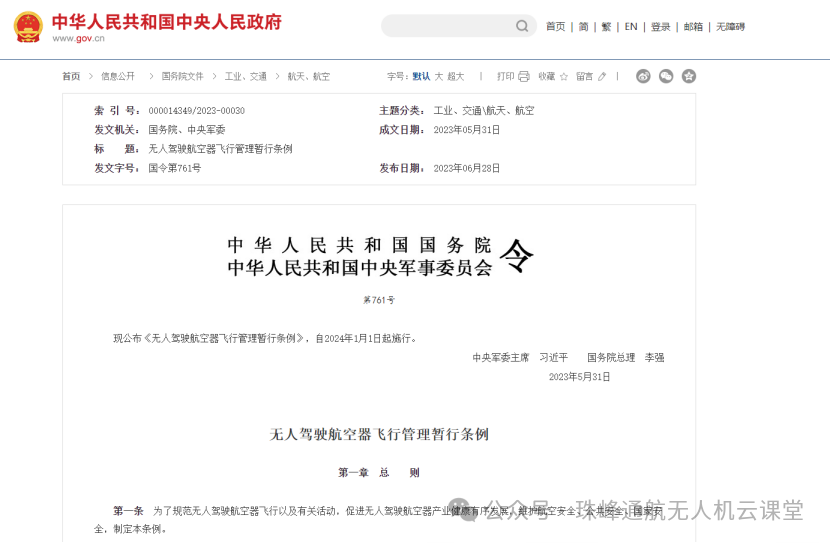830x543 pixels.
Task: Share to WeChat icon
Action: pyautogui.click(x=666, y=76)
